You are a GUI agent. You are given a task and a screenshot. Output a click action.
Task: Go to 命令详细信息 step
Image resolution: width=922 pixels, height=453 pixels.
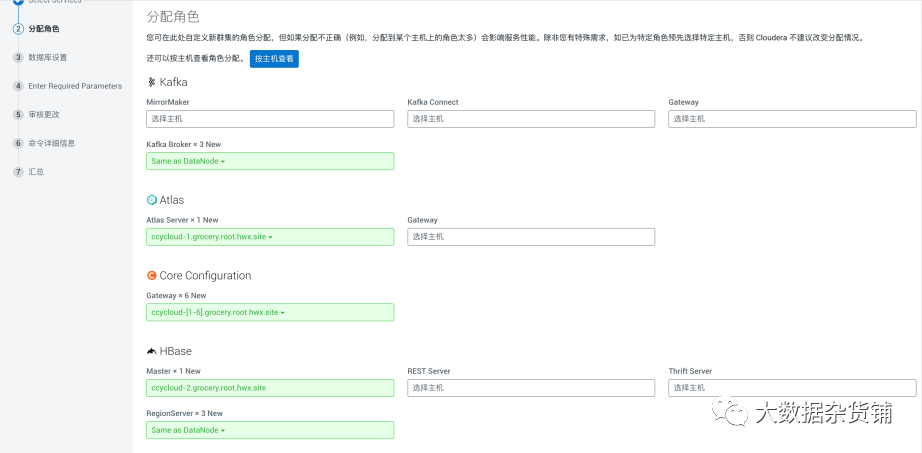[52, 143]
